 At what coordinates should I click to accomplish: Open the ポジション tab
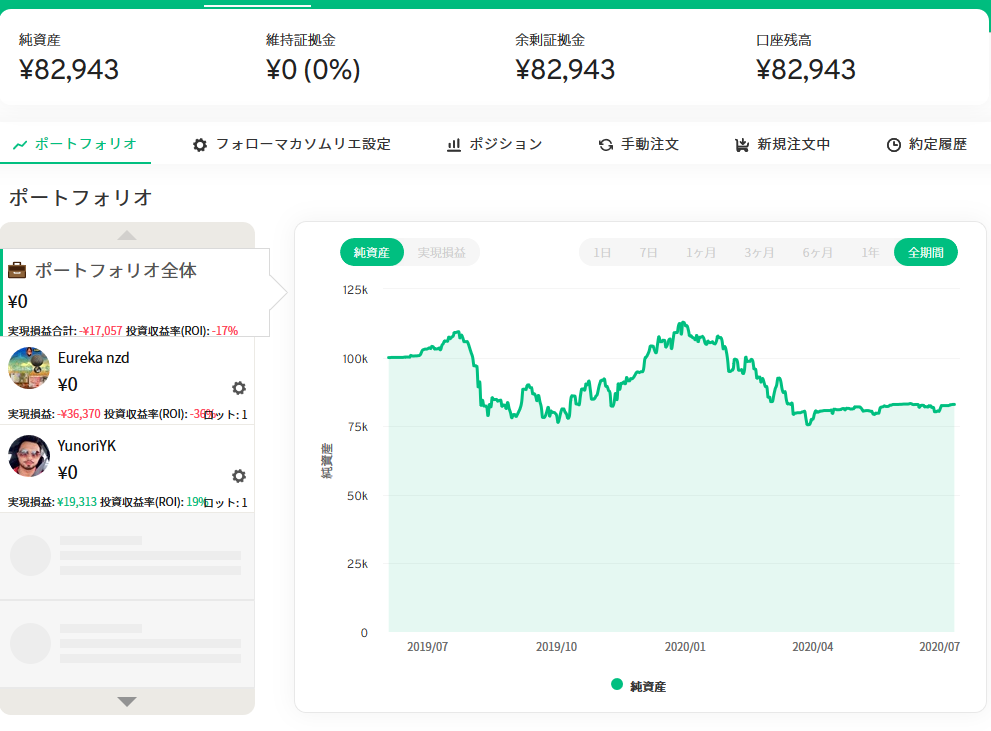pyautogui.click(x=494, y=145)
